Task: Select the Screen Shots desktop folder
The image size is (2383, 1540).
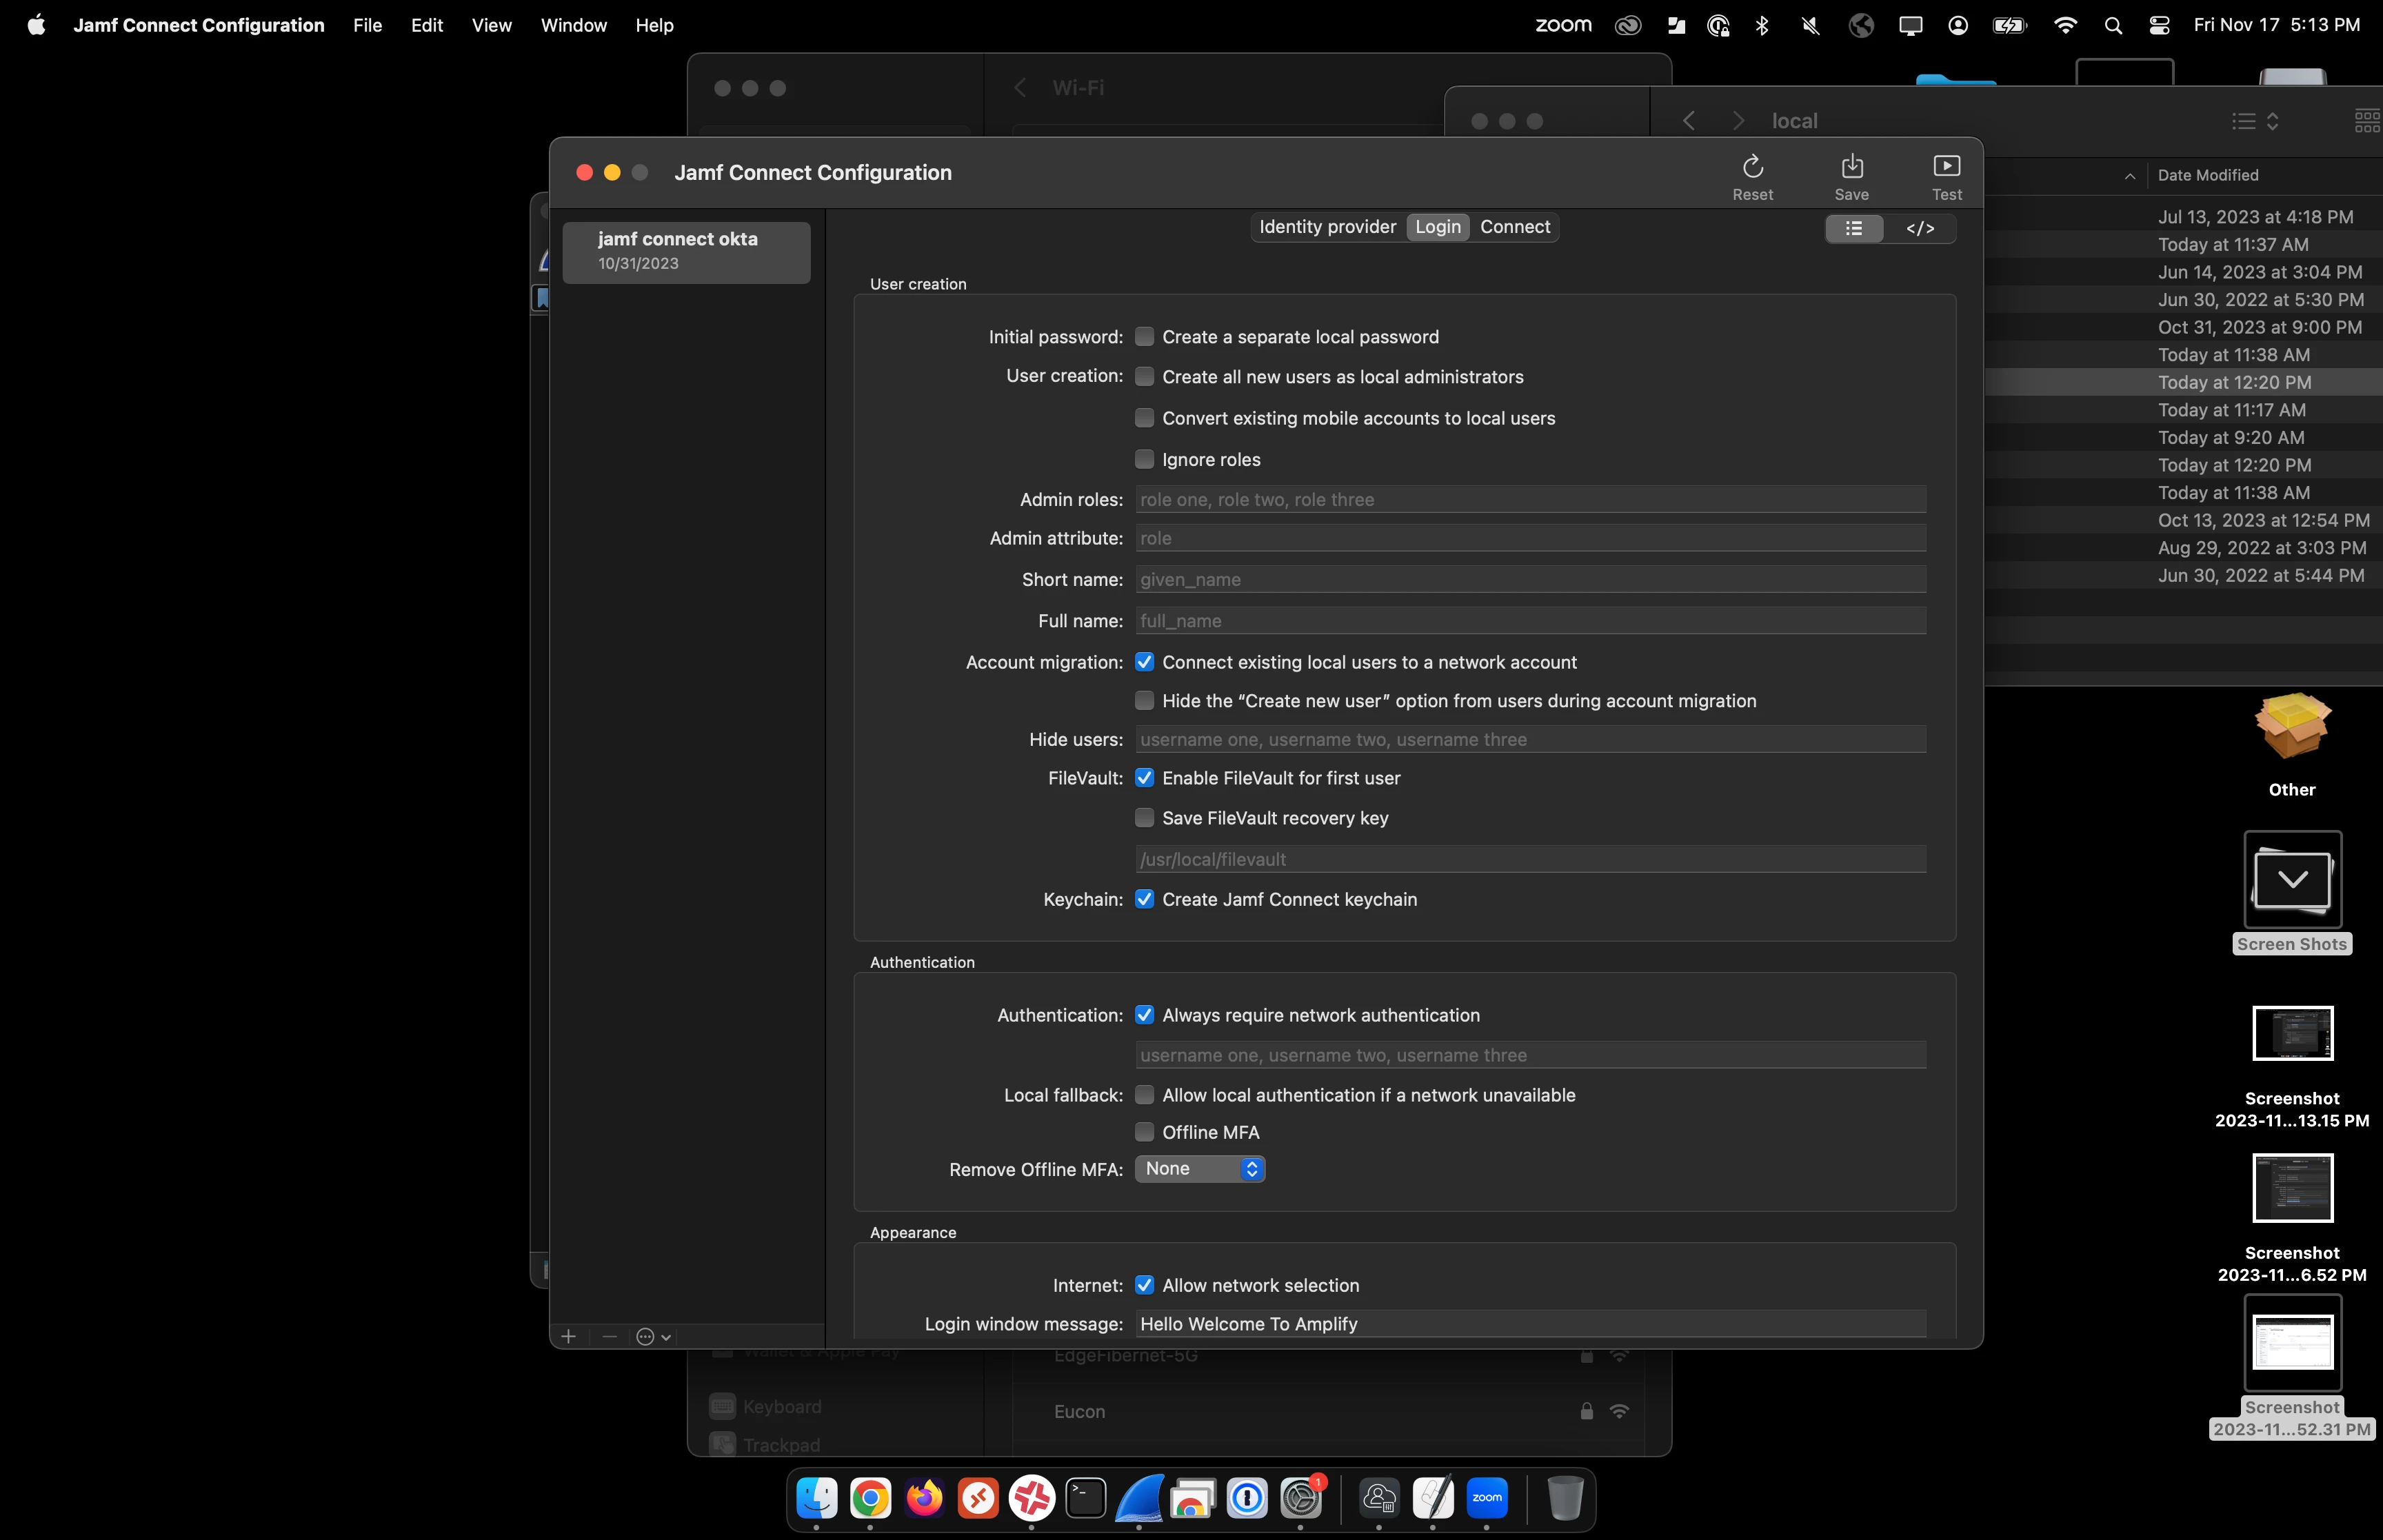Action: coord(2291,892)
